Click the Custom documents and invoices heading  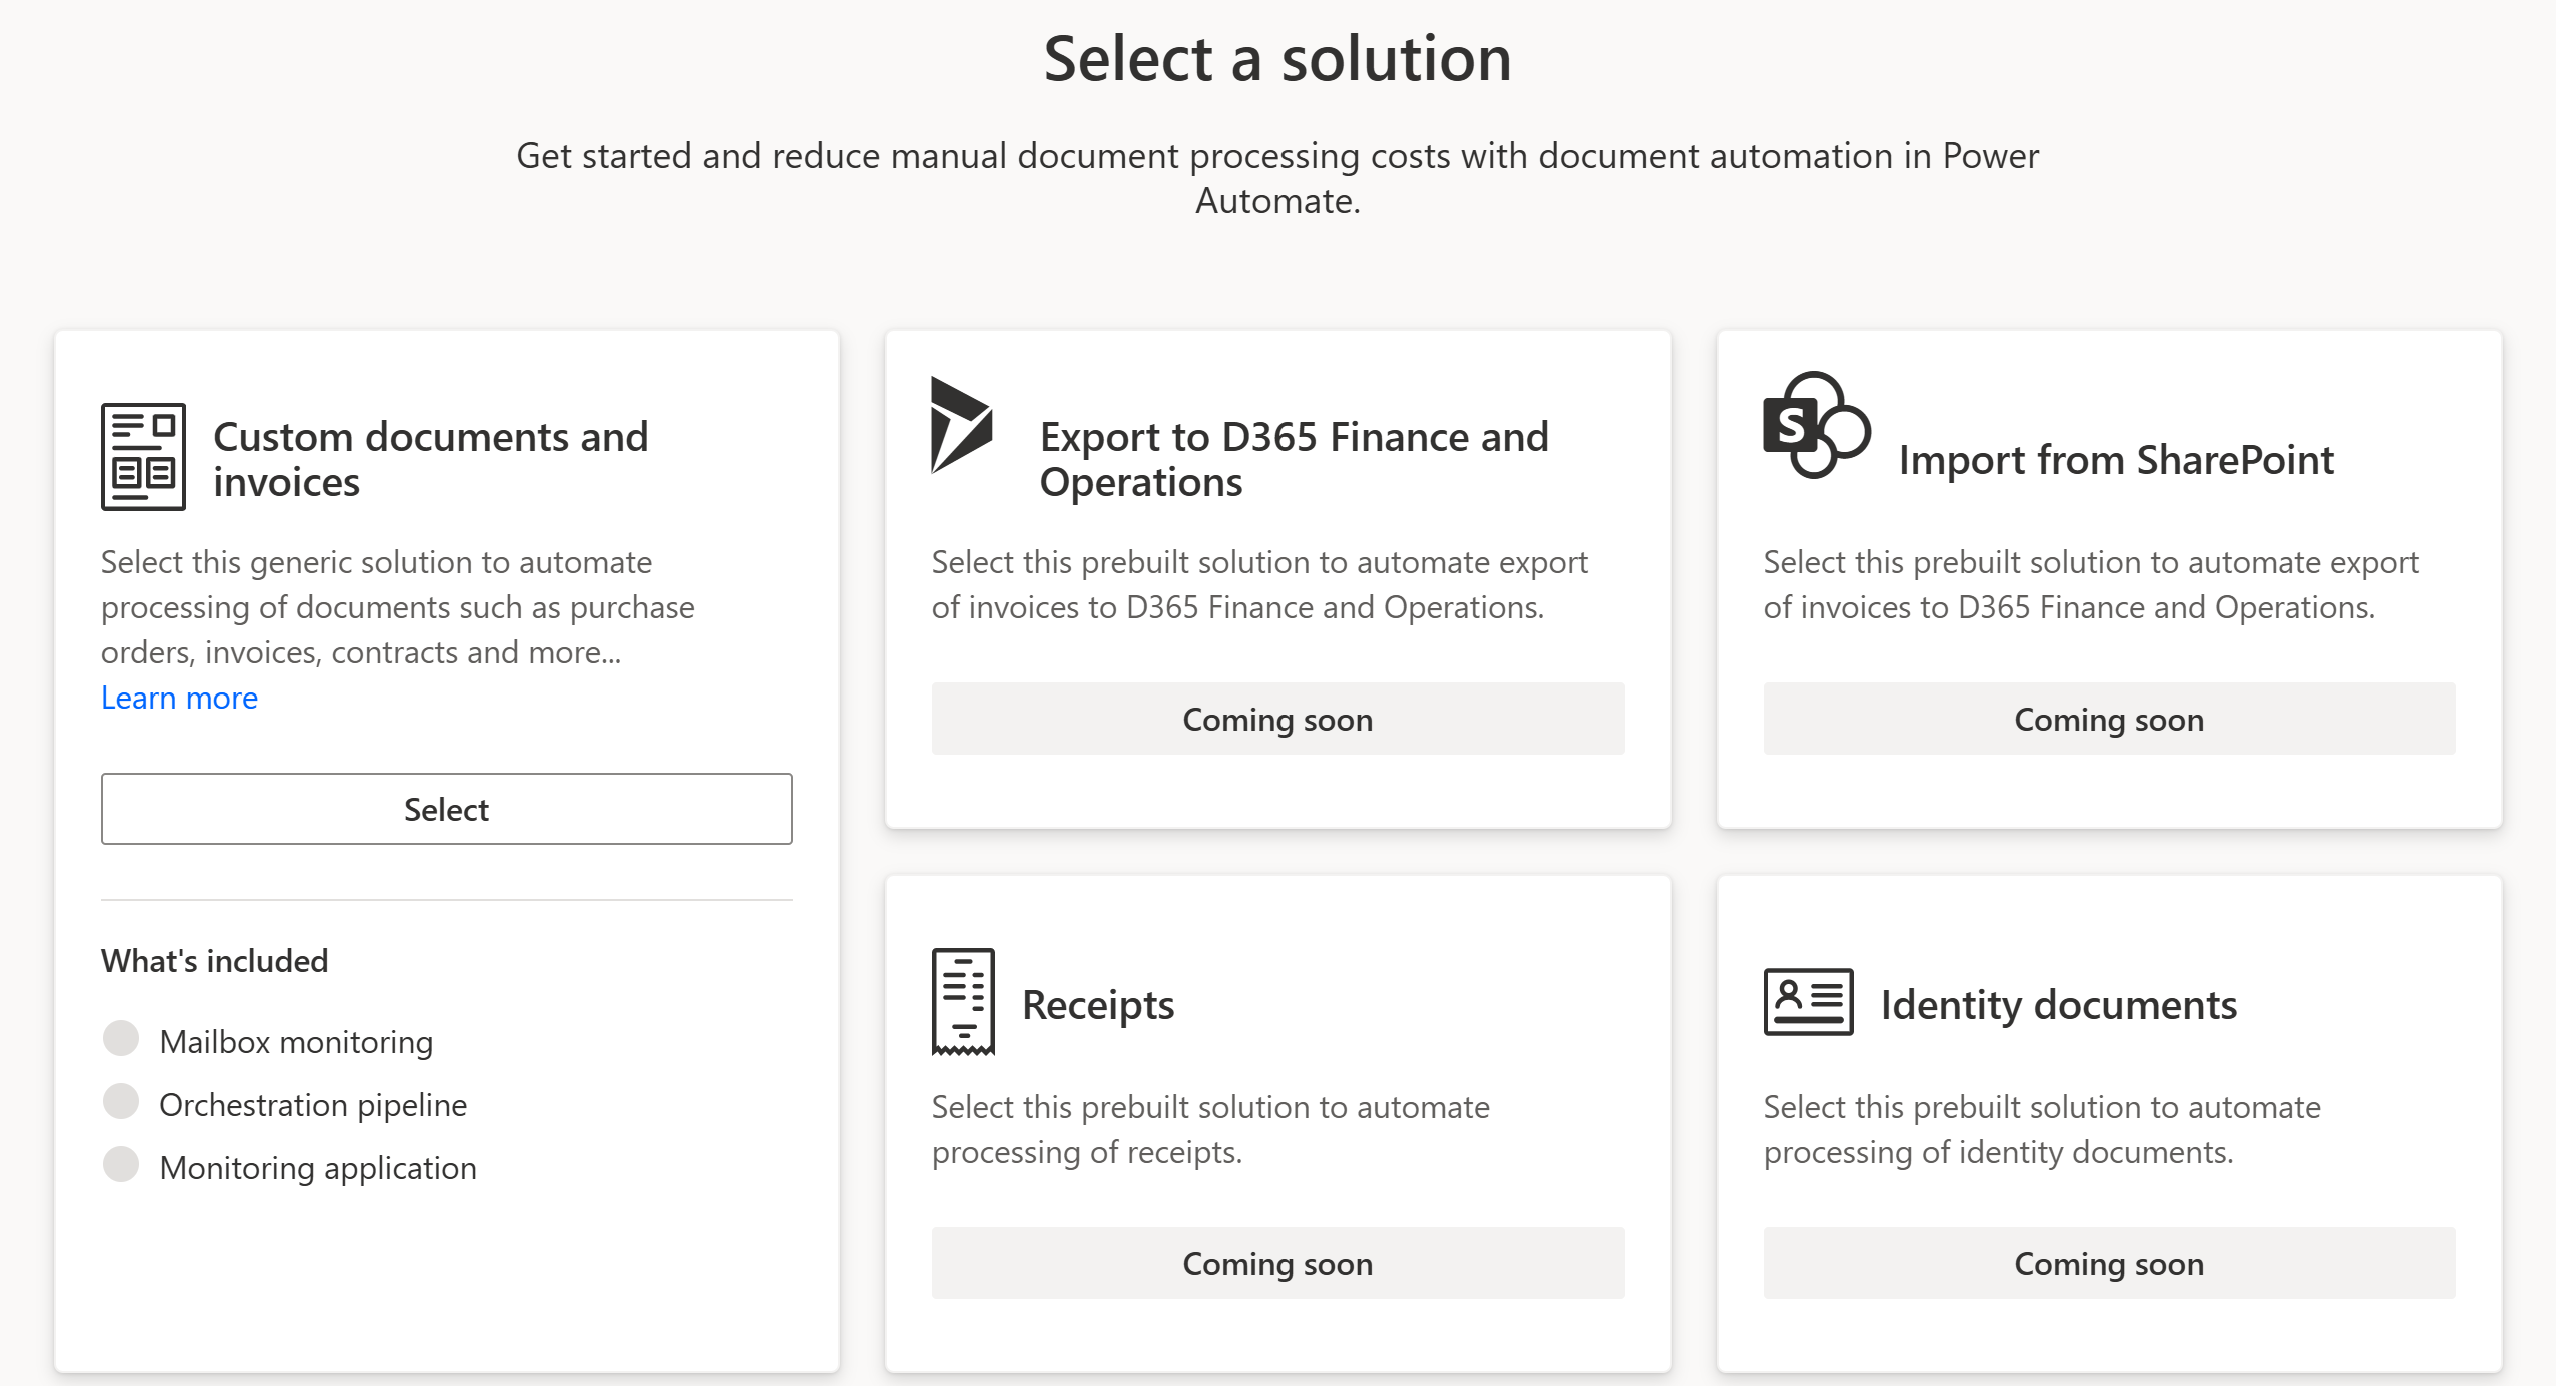430,459
